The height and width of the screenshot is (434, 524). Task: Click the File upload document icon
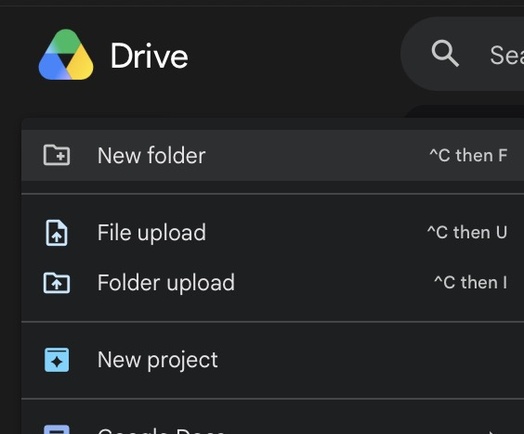click(x=56, y=233)
